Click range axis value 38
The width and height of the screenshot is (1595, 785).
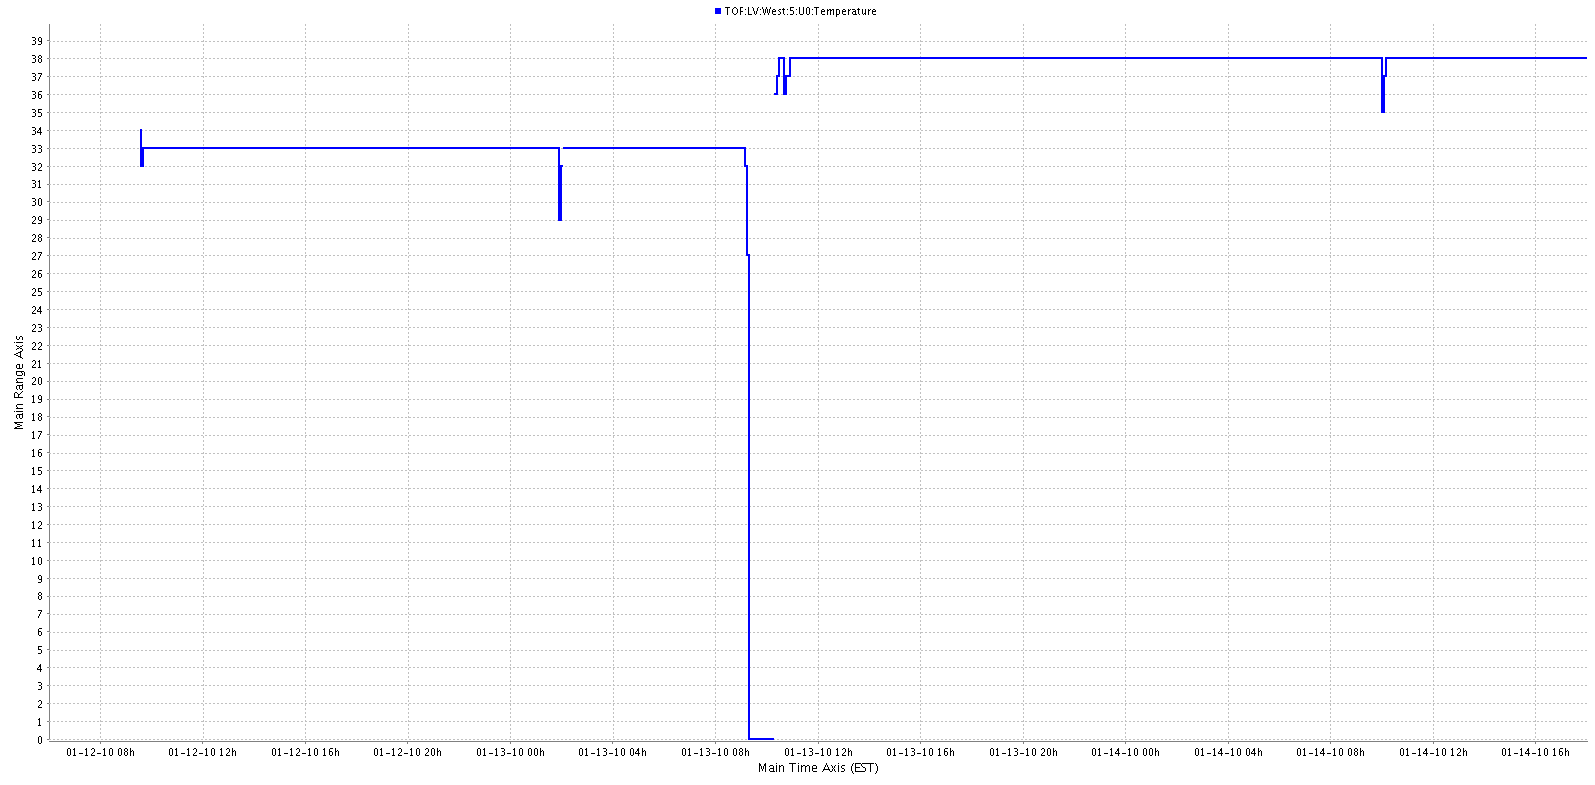pyautogui.click(x=37, y=59)
